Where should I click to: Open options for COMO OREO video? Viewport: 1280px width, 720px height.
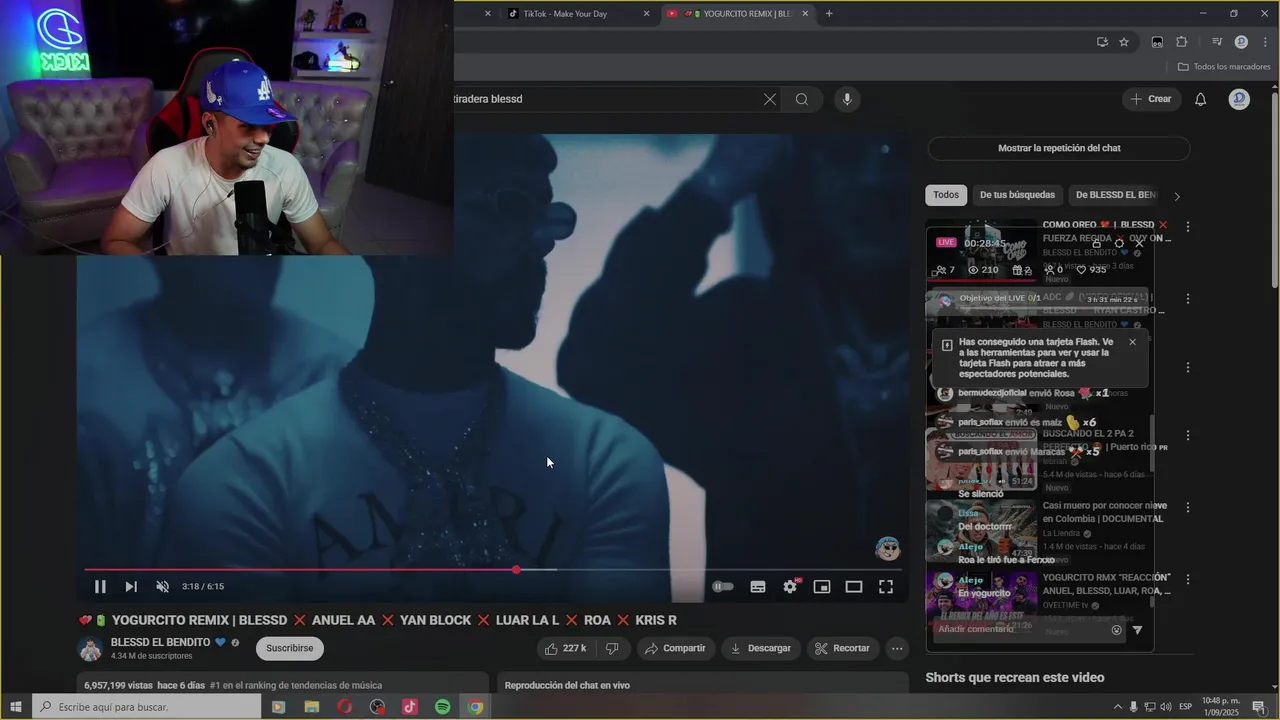(x=1188, y=227)
